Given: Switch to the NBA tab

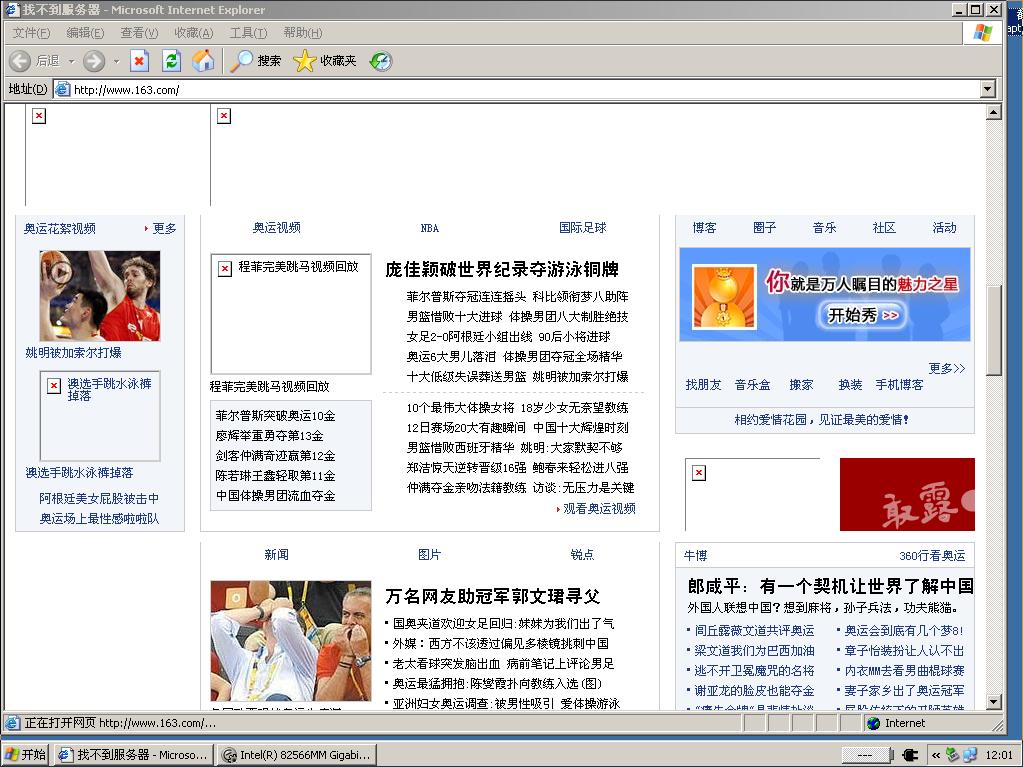Looking at the screenshot, I should pos(429,228).
